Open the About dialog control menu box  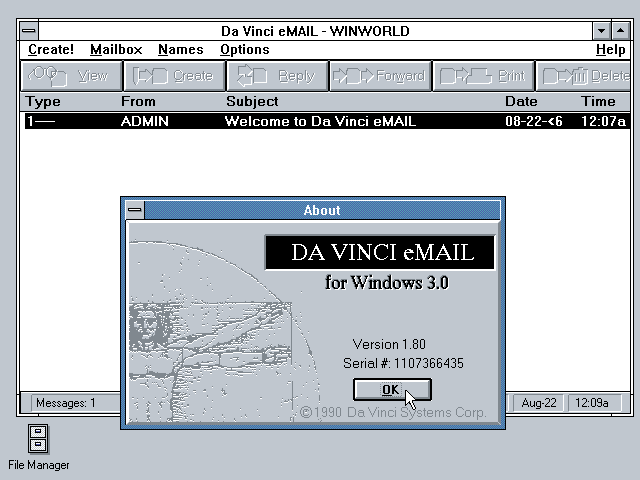135,210
